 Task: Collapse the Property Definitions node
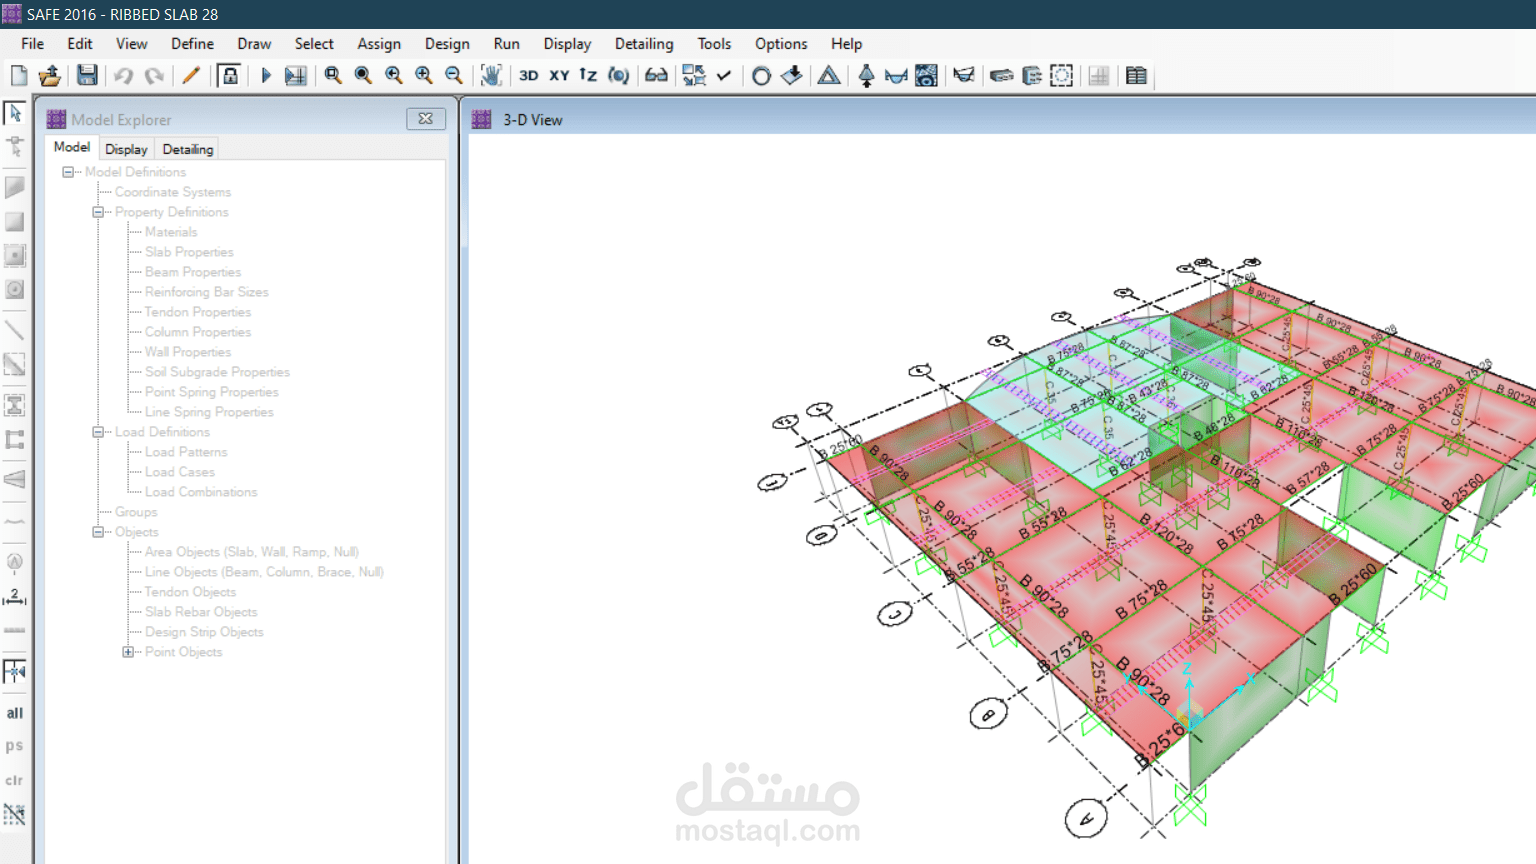coord(98,212)
